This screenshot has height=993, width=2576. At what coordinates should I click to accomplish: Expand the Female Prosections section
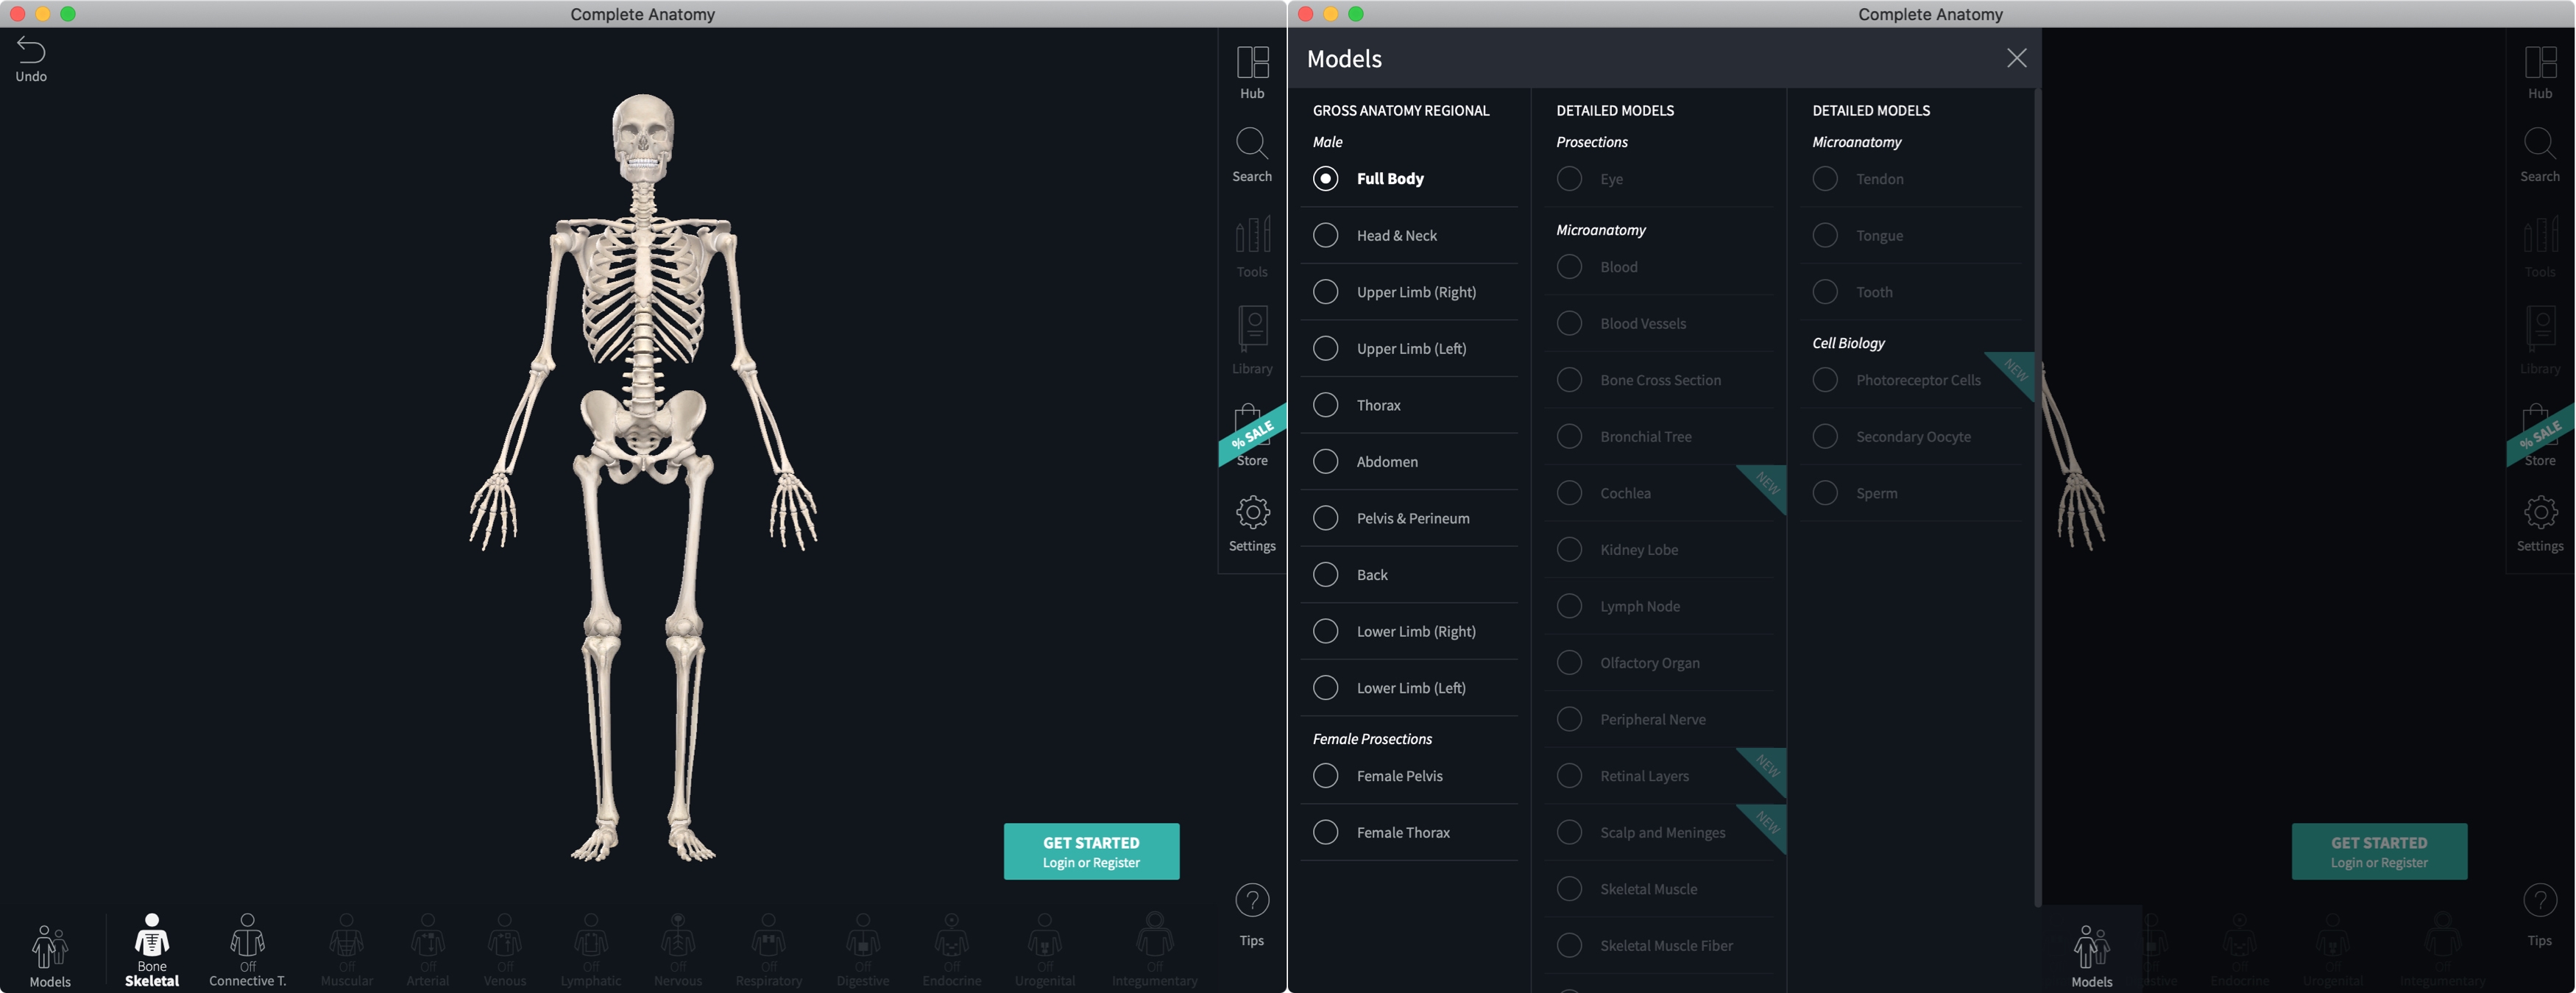(x=1370, y=738)
